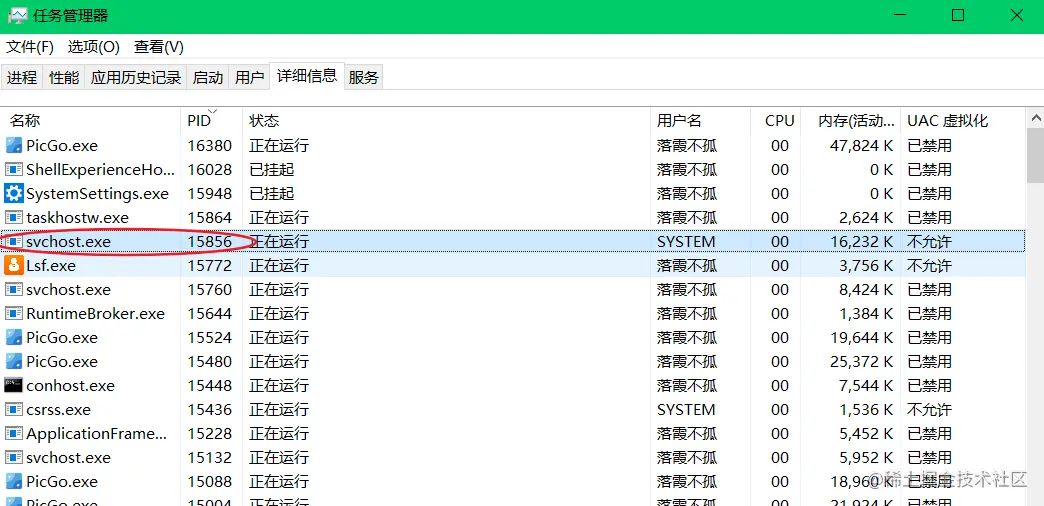Click SYSTEM user name of csrss.exe
The image size is (1044, 506).
pyautogui.click(x=686, y=409)
